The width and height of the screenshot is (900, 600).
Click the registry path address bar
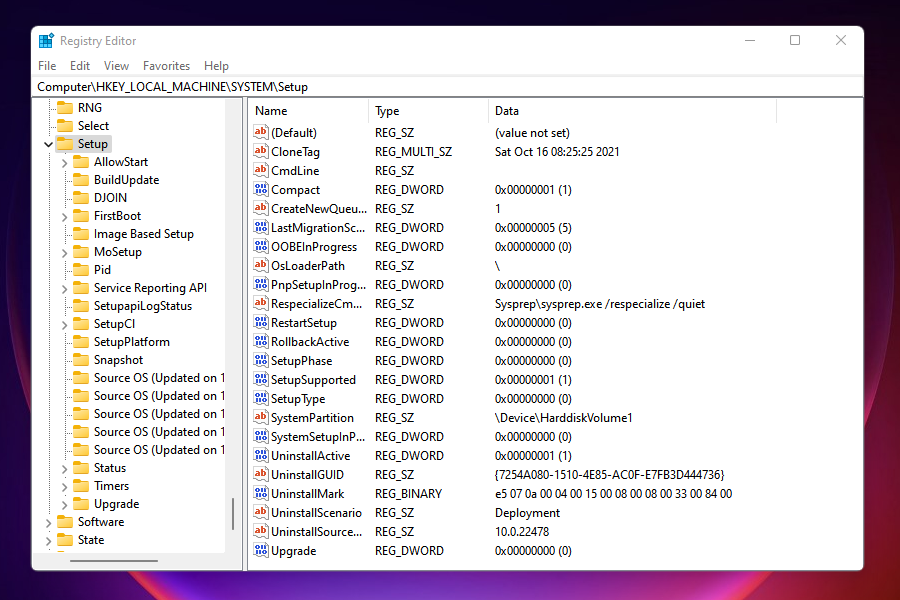click(x=200, y=87)
